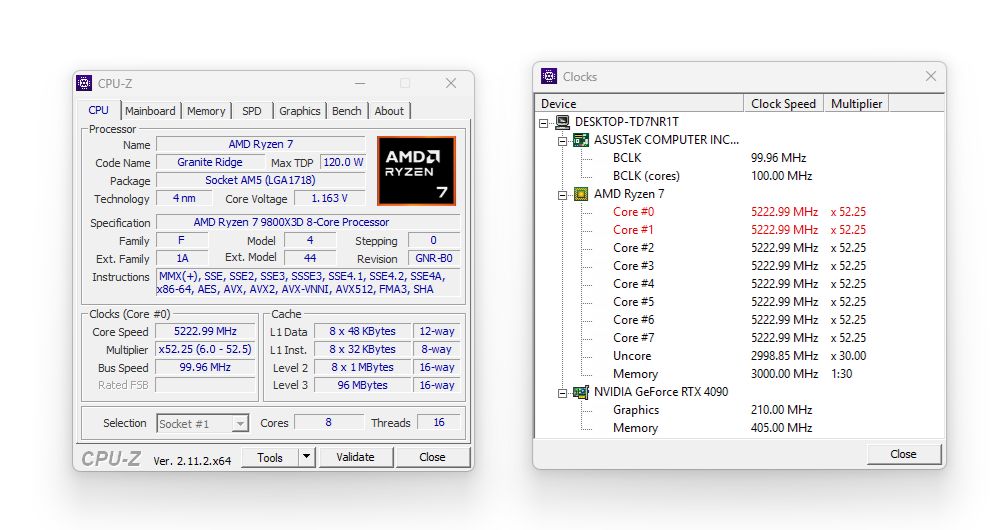Click the Revision GNR-B0 field
This screenshot has height=530, width=1000.
(434, 258)
